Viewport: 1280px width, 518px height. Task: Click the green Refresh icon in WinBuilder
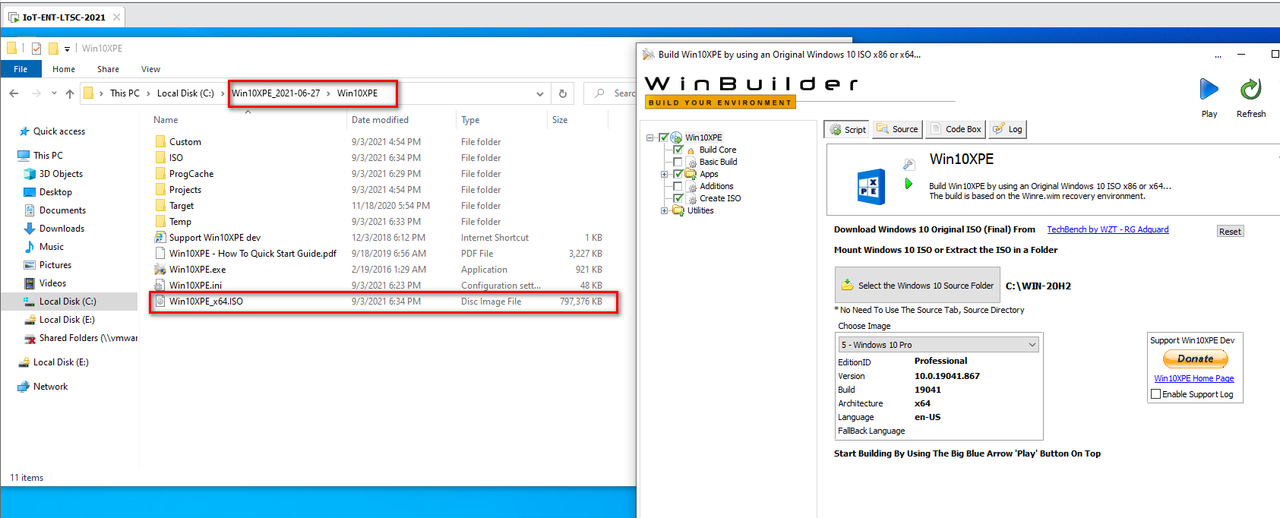click(x=1251, y=90)
